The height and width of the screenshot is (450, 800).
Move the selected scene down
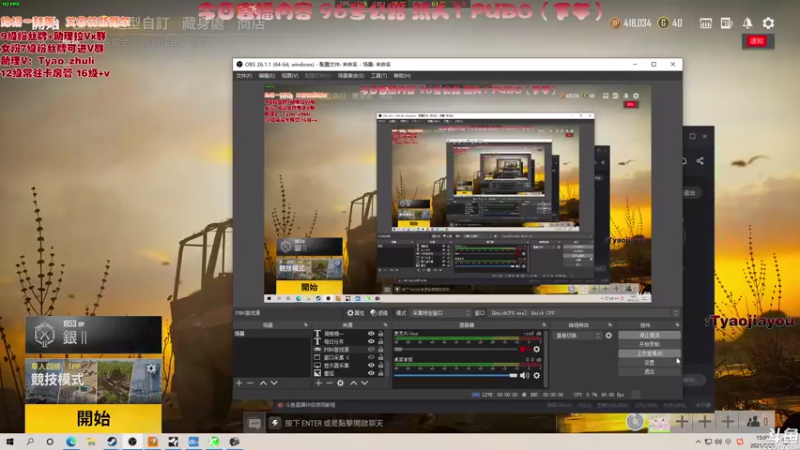point(274,383)
